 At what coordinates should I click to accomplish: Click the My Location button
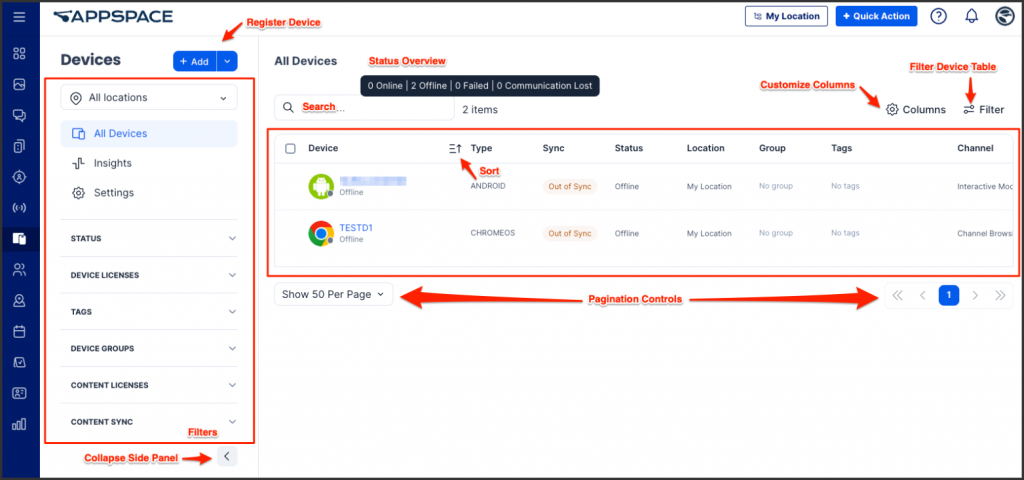pyautogui.click(x=786, y=16)
